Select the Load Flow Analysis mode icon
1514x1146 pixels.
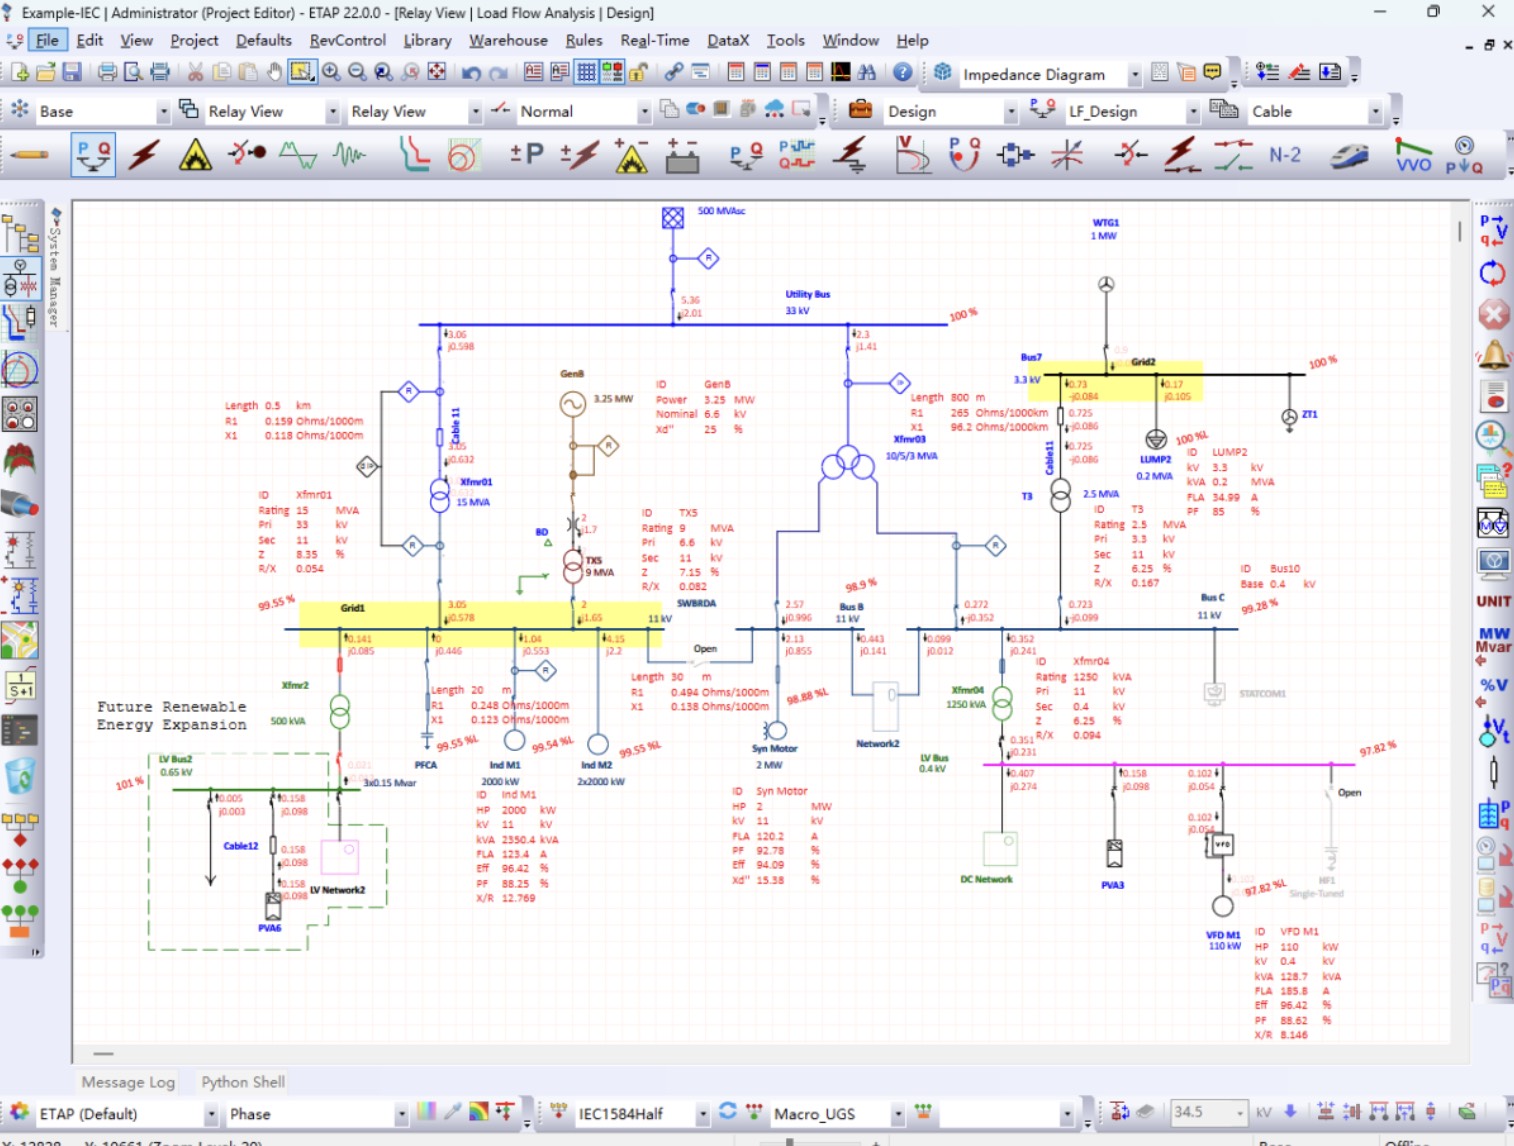93,155
